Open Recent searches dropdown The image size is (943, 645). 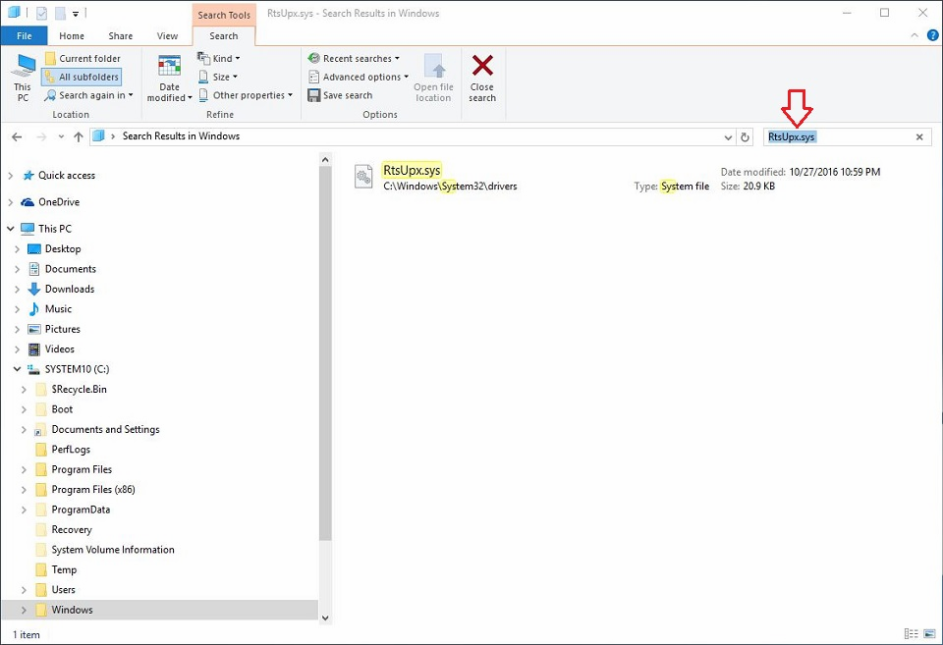(x=354, y=58)
